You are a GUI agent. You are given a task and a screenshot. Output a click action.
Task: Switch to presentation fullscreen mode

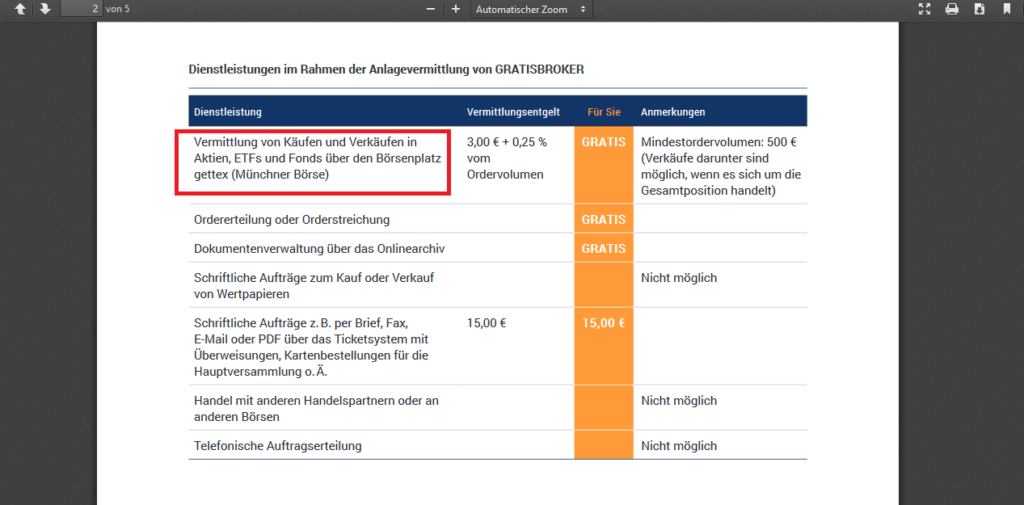tap(924, 9)
